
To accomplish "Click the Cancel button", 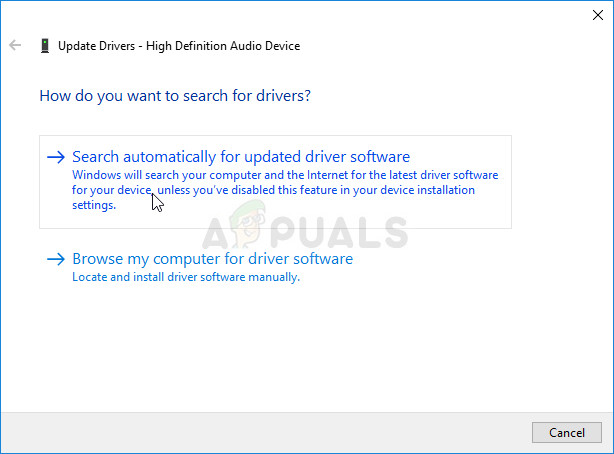I will coord(567,432).
